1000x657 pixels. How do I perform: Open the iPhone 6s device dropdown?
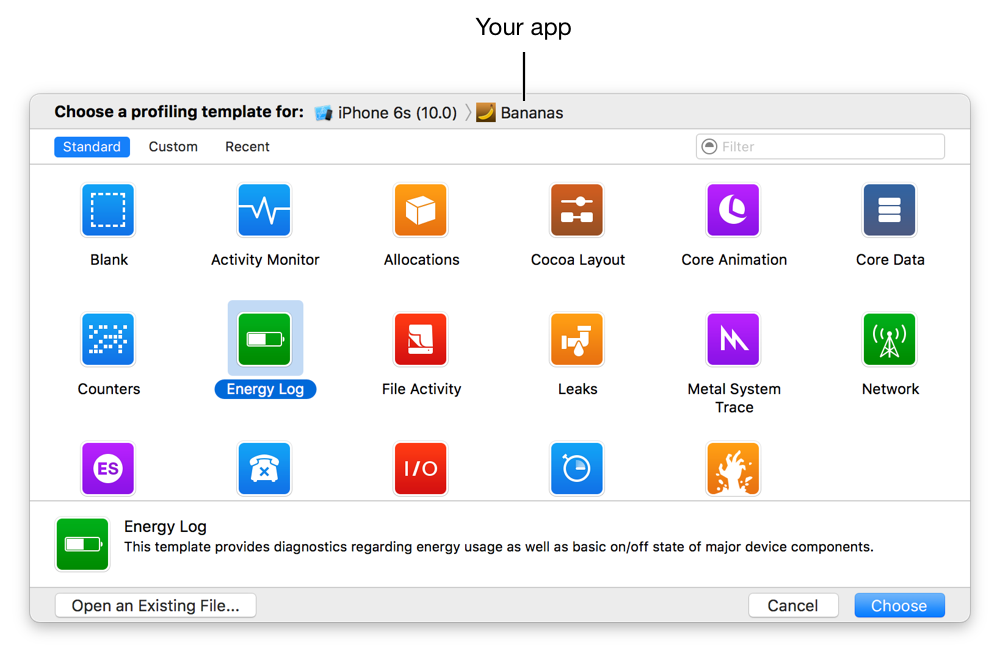386,113
